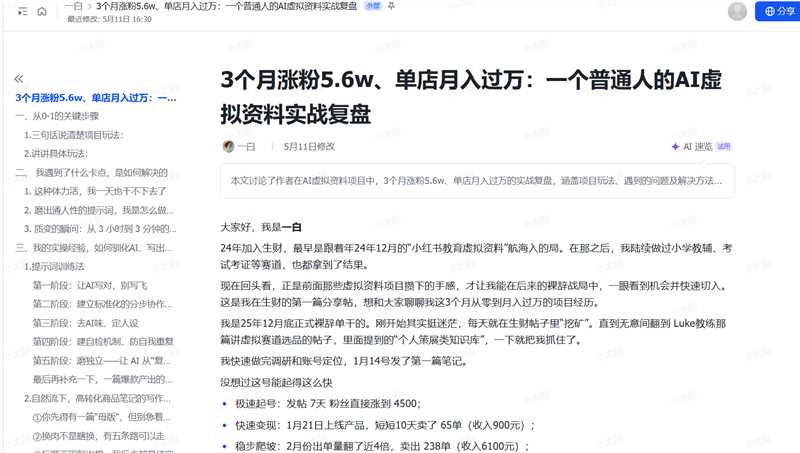Open outline item 2.讲讲具体玩法
The image size is (800, 453).
pos(56,154)
